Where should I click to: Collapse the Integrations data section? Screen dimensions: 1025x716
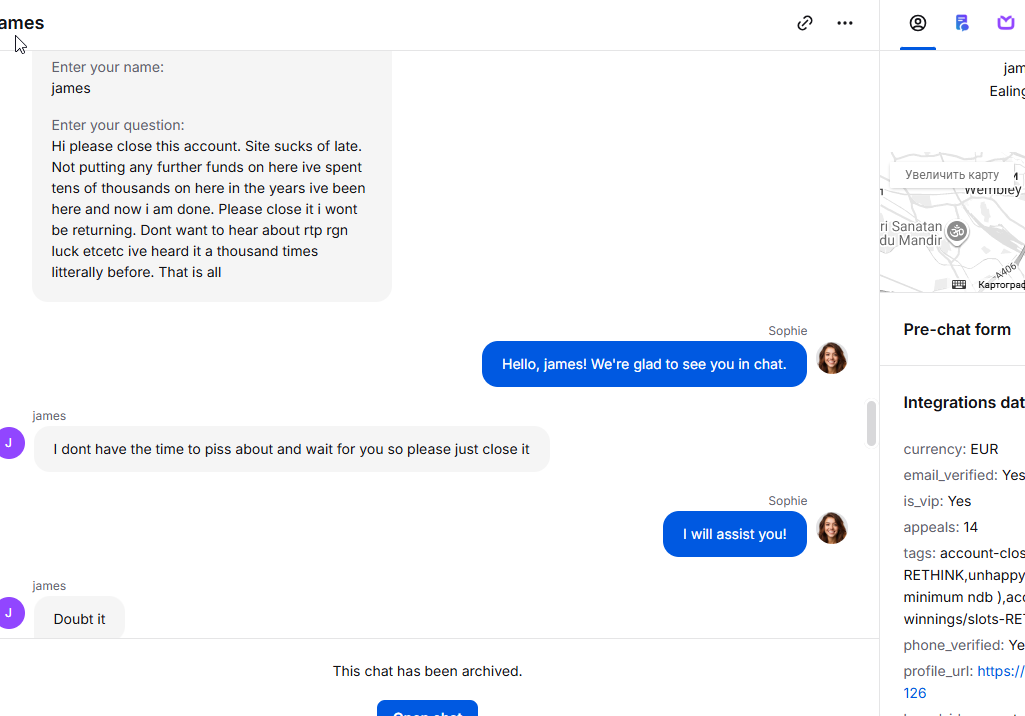[964, 403]
